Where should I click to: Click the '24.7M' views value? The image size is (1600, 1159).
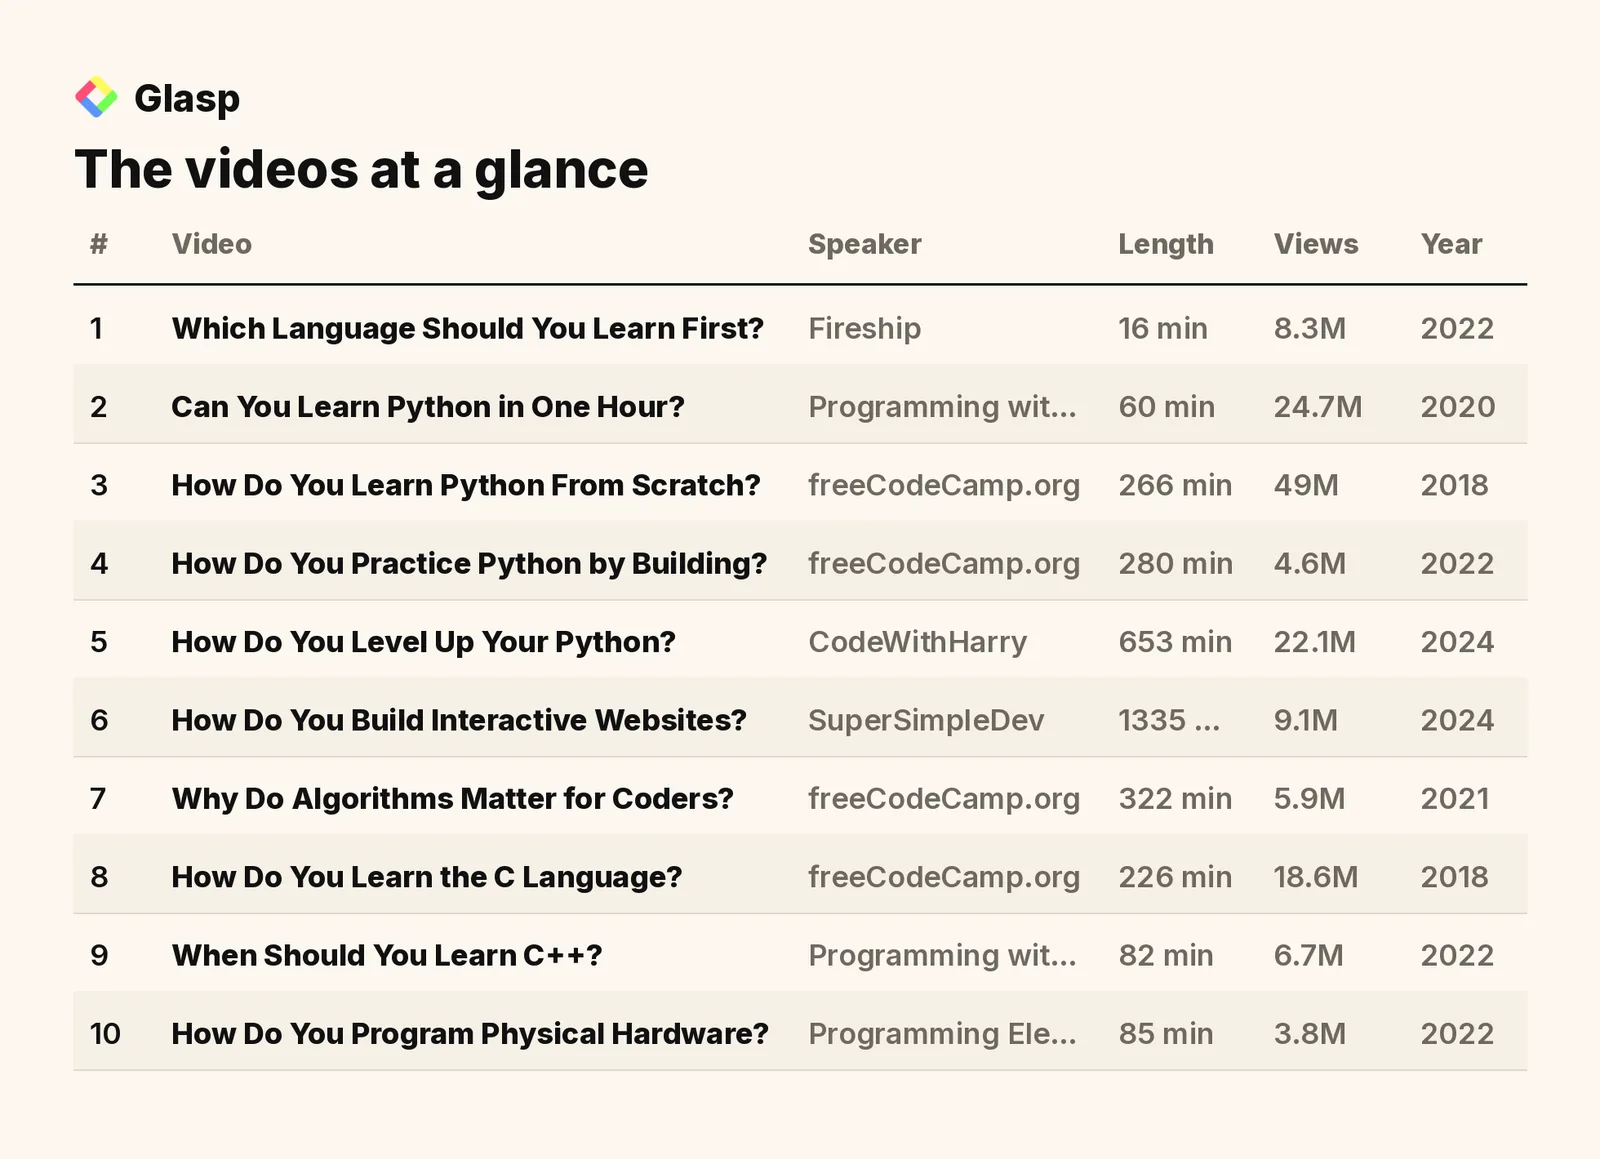(x=1318, y=407)
